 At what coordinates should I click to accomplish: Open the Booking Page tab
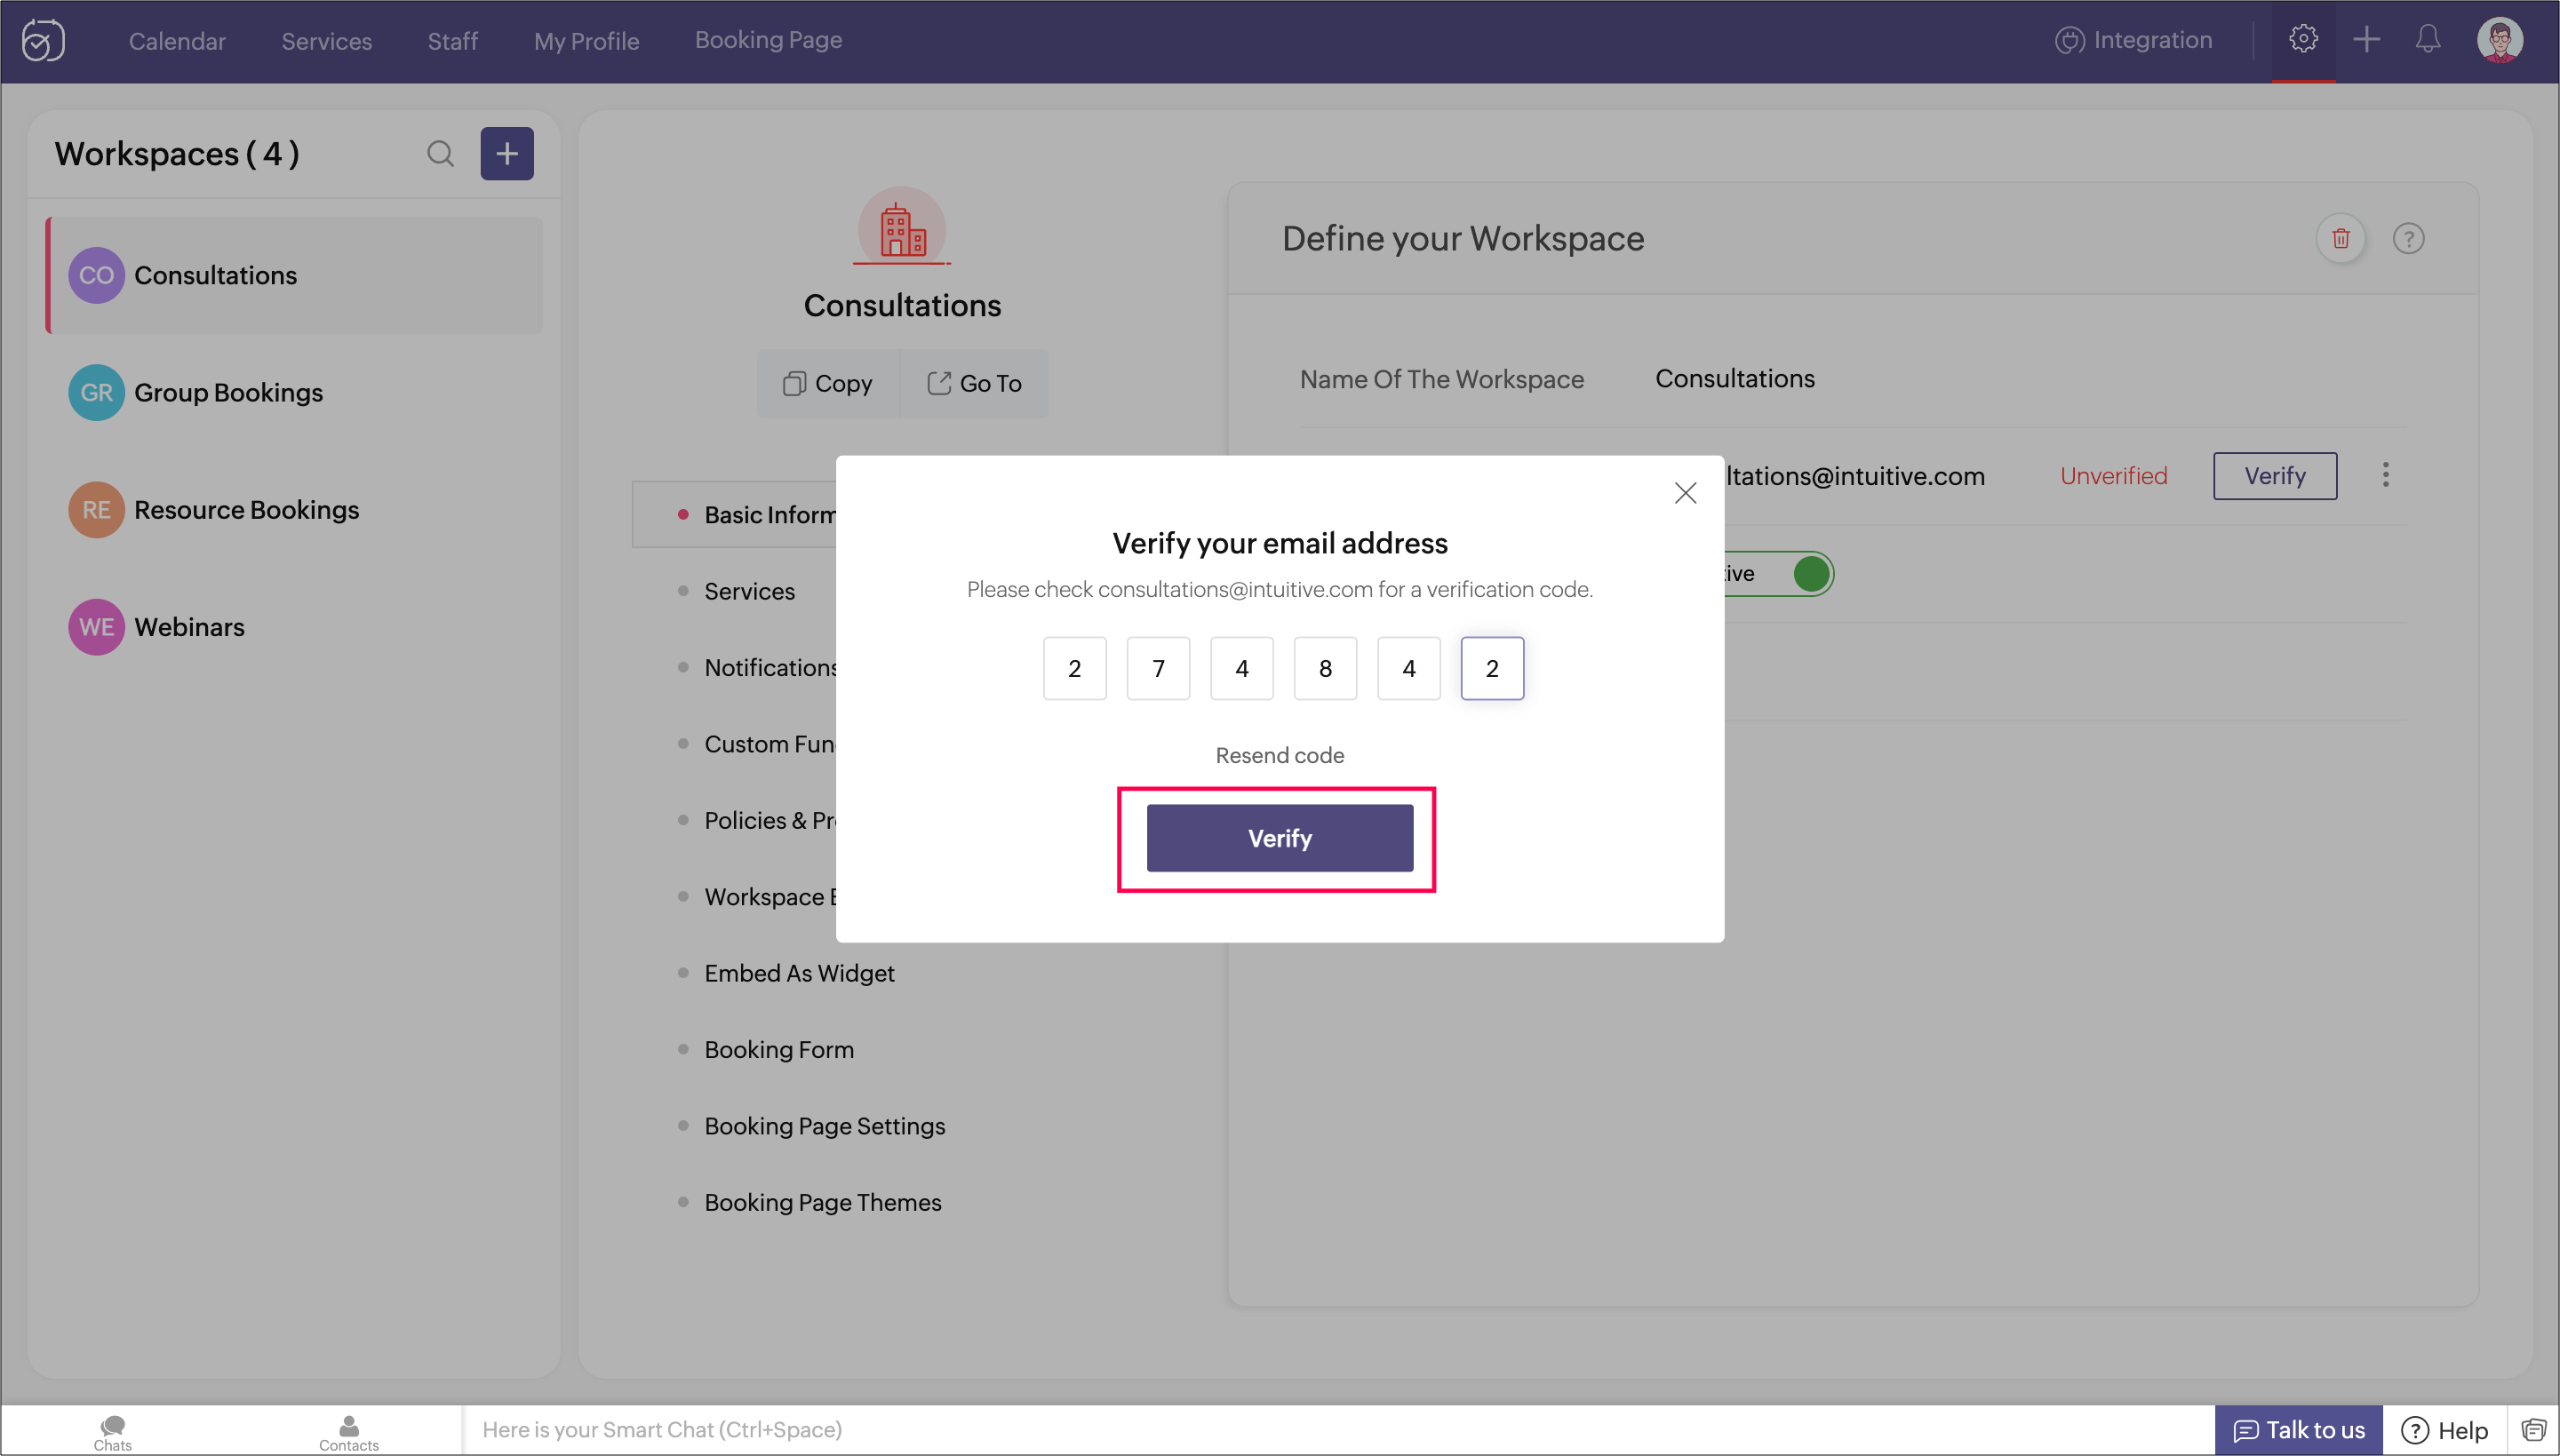pyautogui.click(x=768, y=40)
